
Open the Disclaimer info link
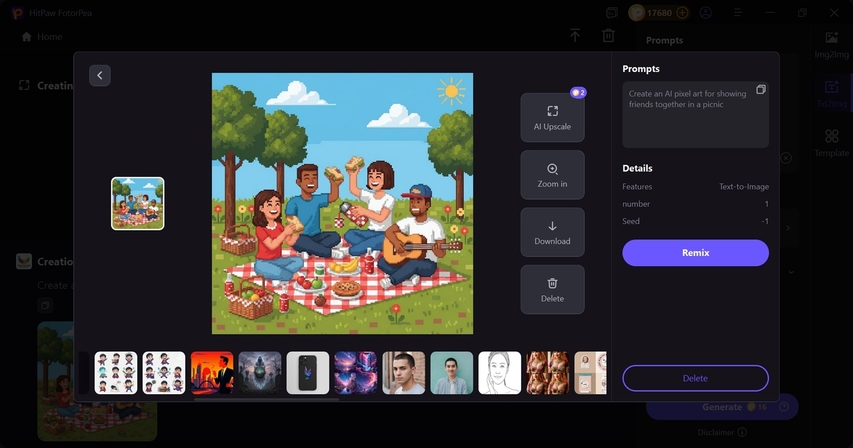pos(722,432)
